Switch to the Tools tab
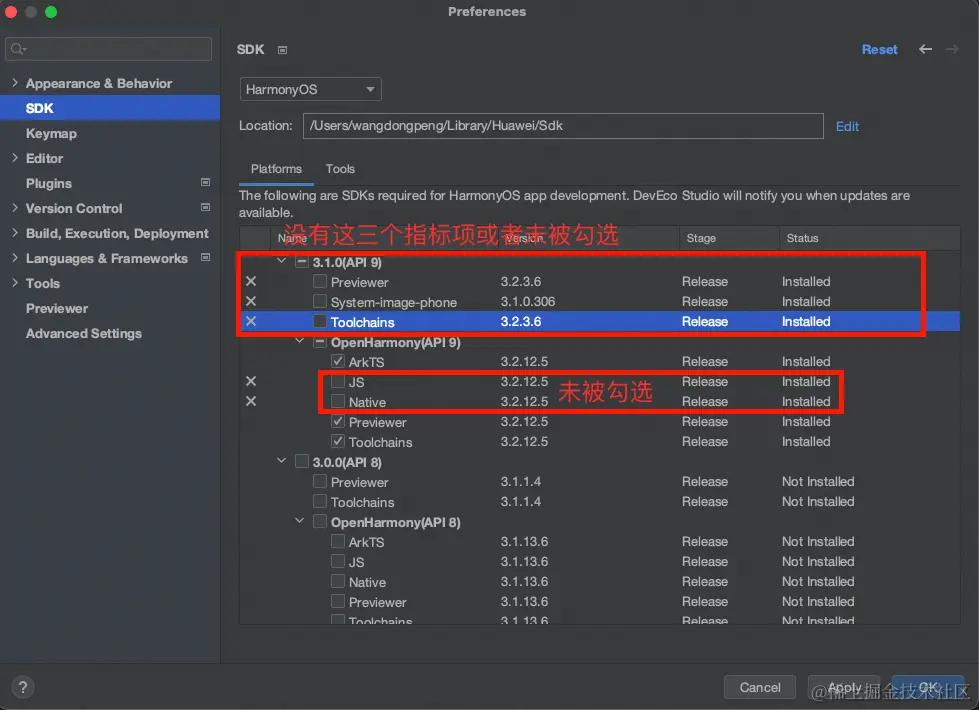This screenshot has width=979, height=710. (x=340, y=169)
